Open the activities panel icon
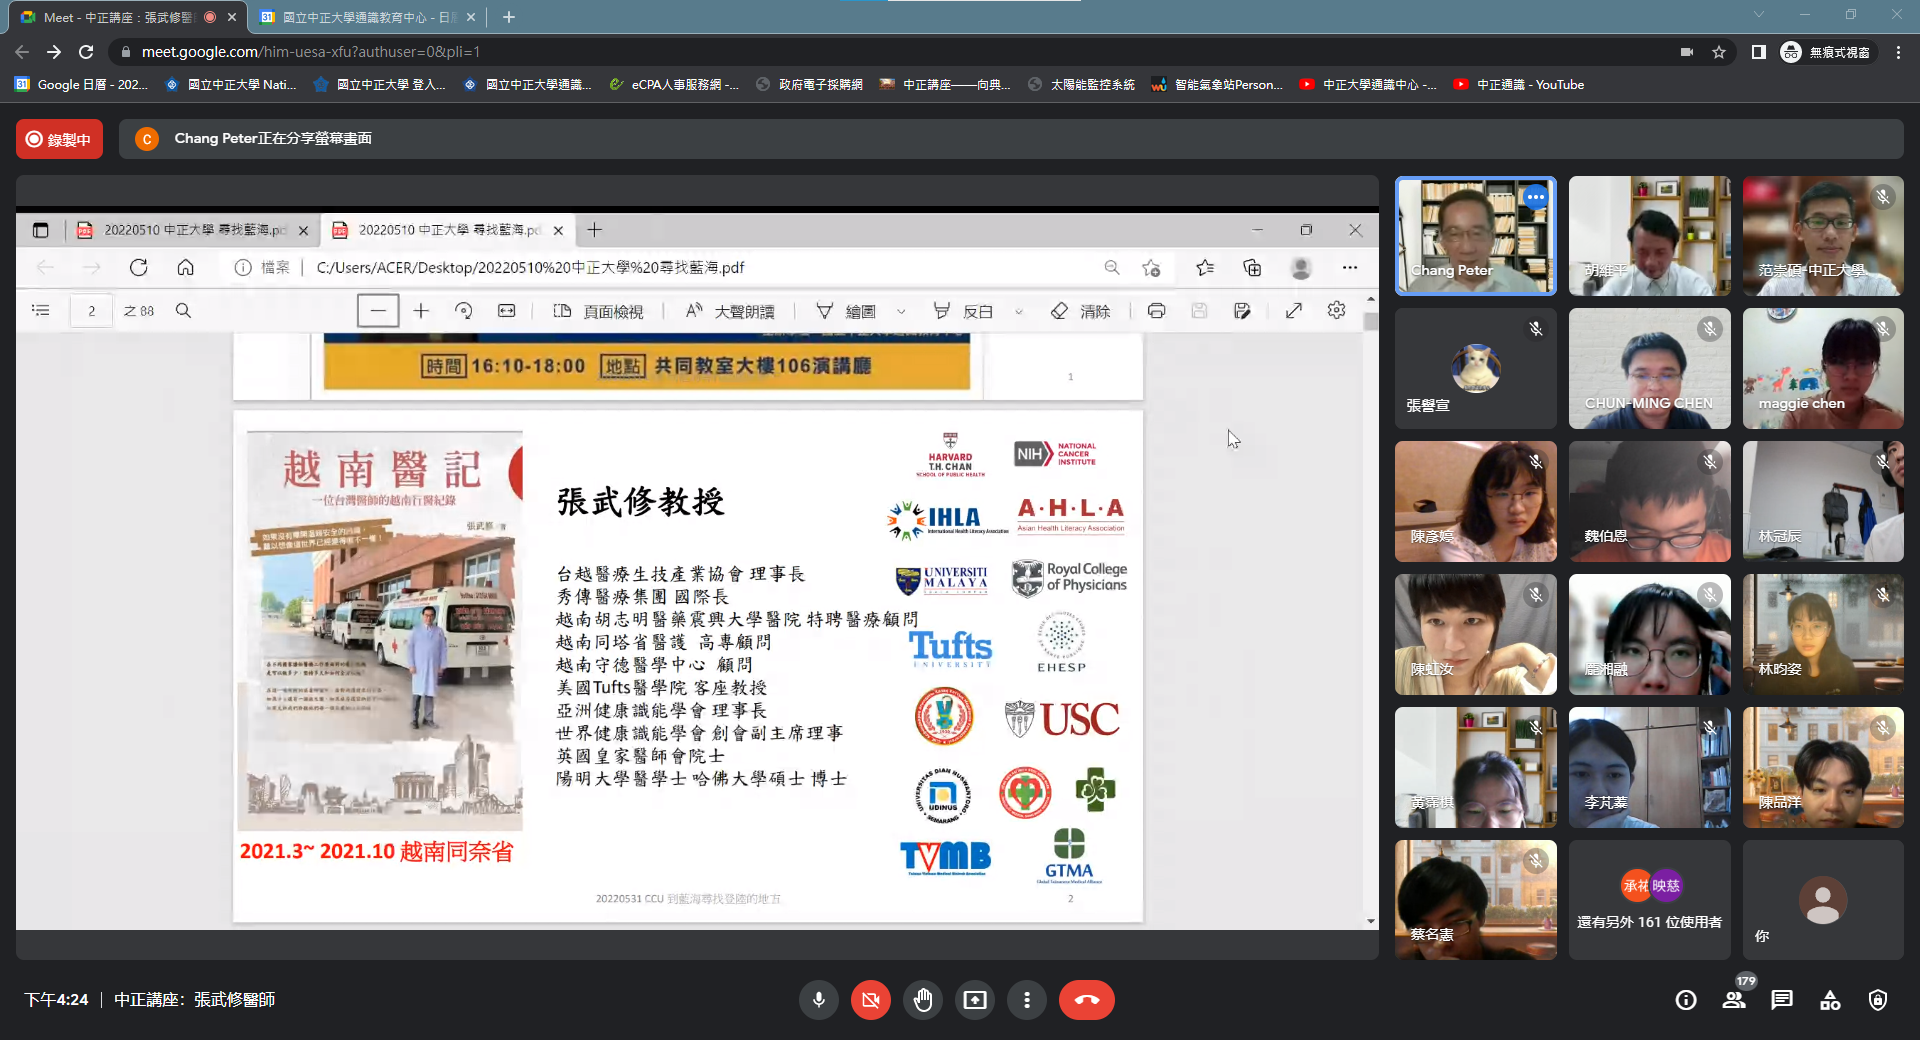 pos(1830,1000)
